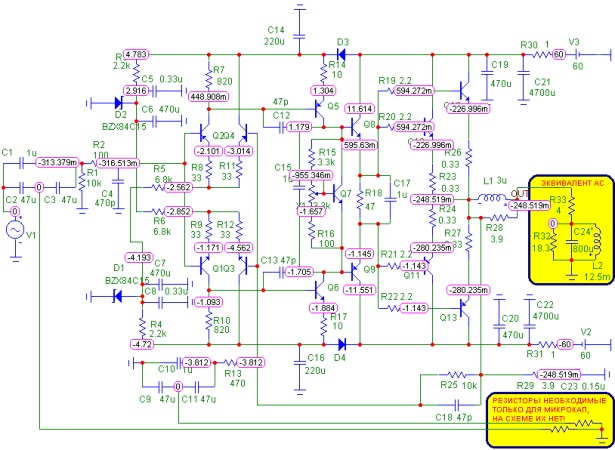Screen dimensions: 615x450
Task: Select transistor Q5 symbol
Action: [320, 111]
